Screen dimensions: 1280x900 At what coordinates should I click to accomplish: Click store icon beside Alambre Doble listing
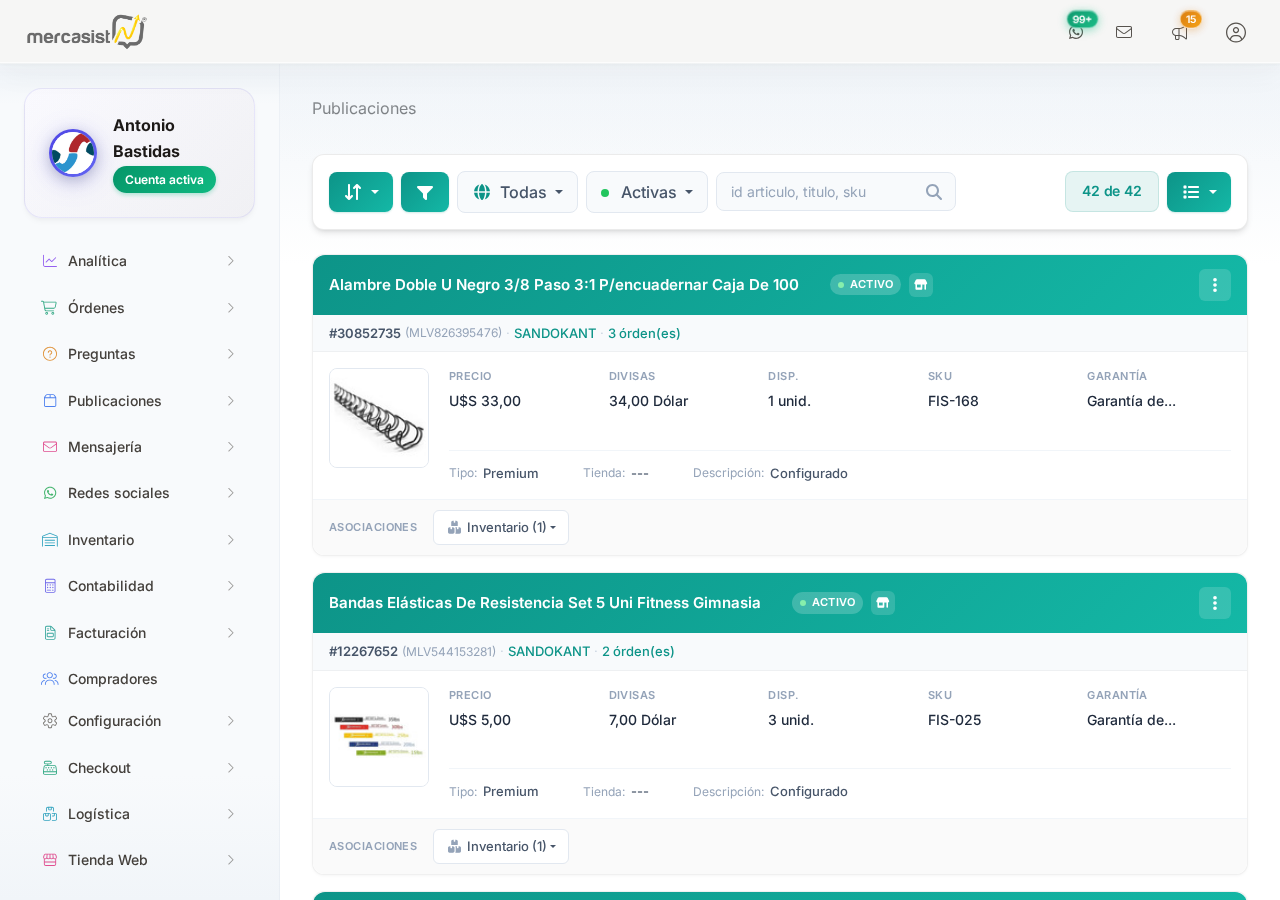921,285
